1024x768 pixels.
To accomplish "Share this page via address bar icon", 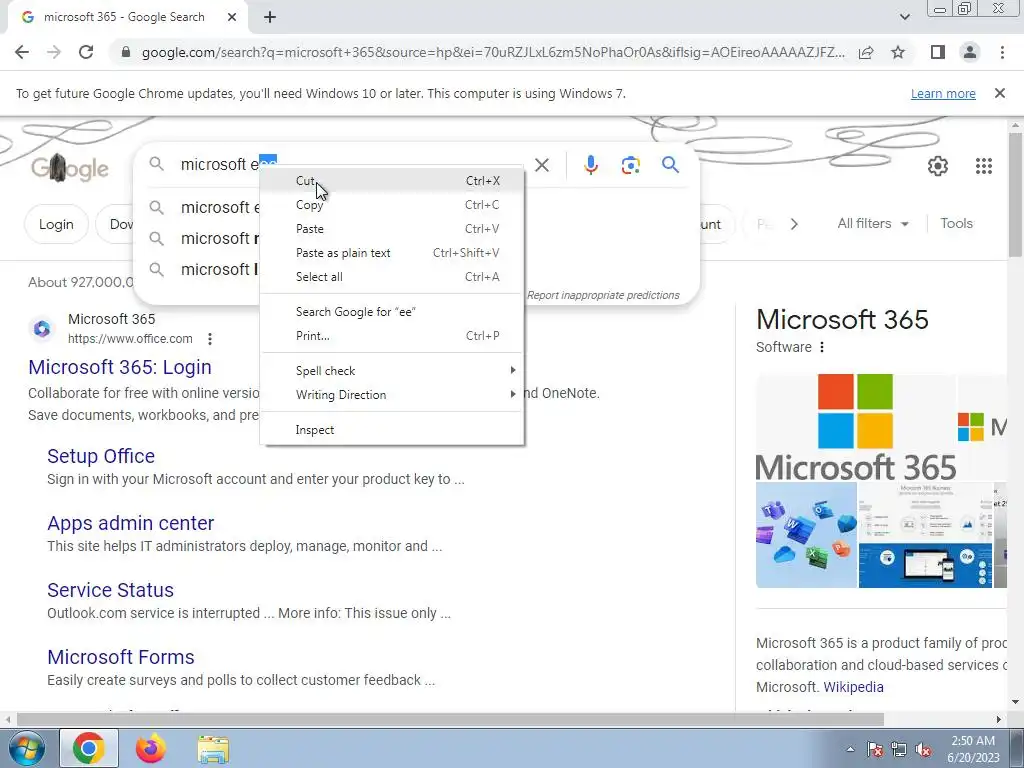I will pos(866,52).
